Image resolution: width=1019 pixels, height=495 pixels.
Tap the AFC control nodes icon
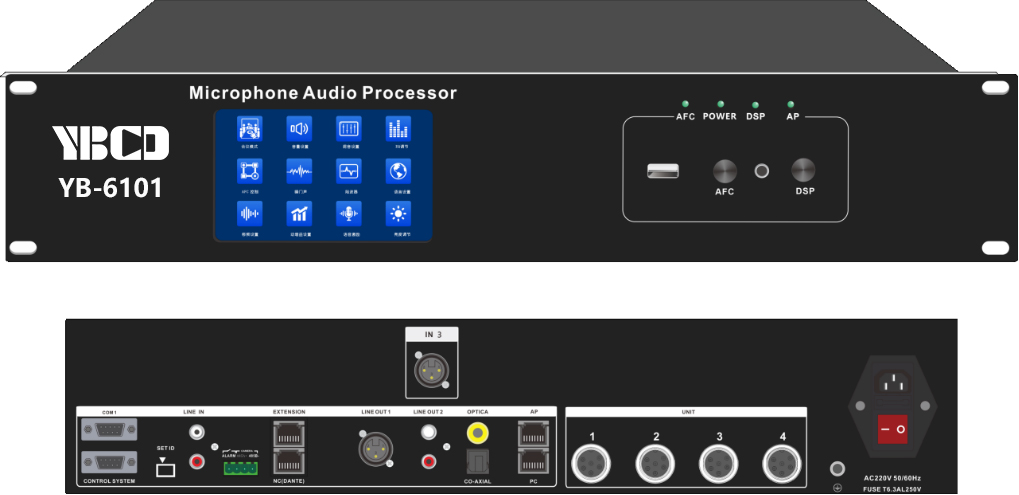pyautogui.click(x=250, y=171)
